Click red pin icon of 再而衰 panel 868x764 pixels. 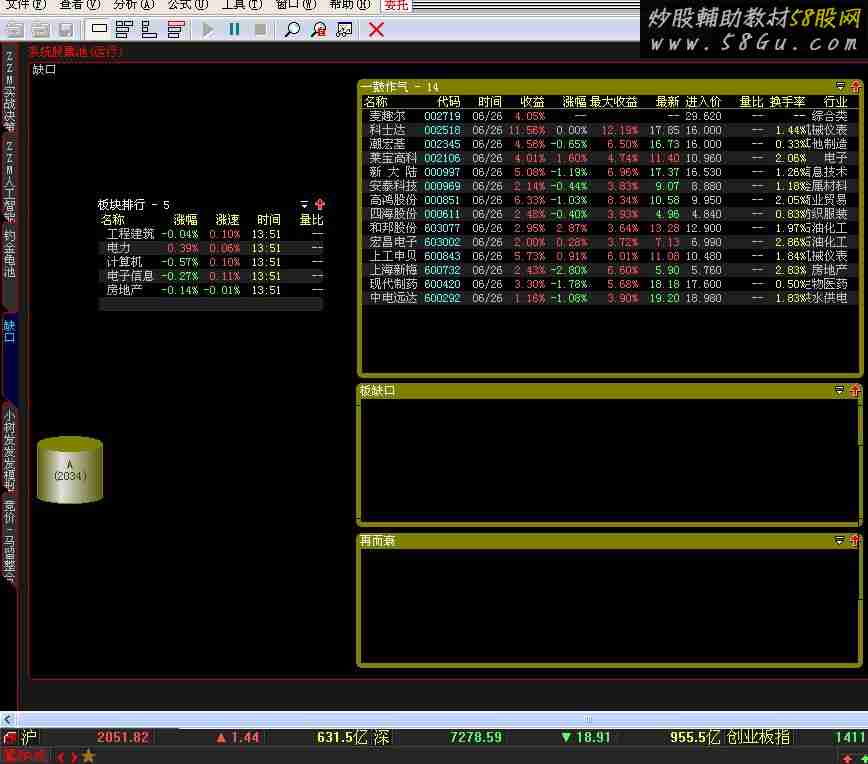click(855, 540)
